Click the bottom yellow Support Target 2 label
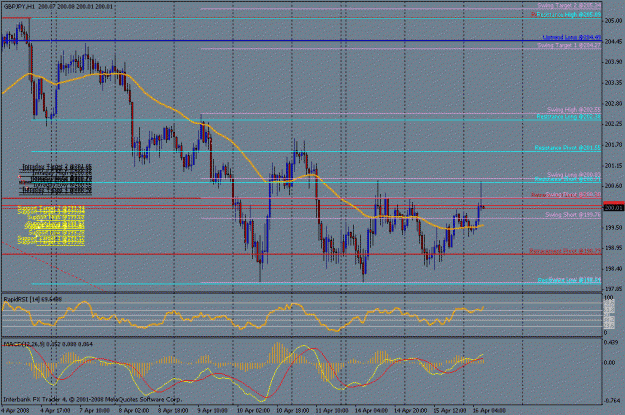The height and width of the screenshot is (415, 625). pos(51,241)
